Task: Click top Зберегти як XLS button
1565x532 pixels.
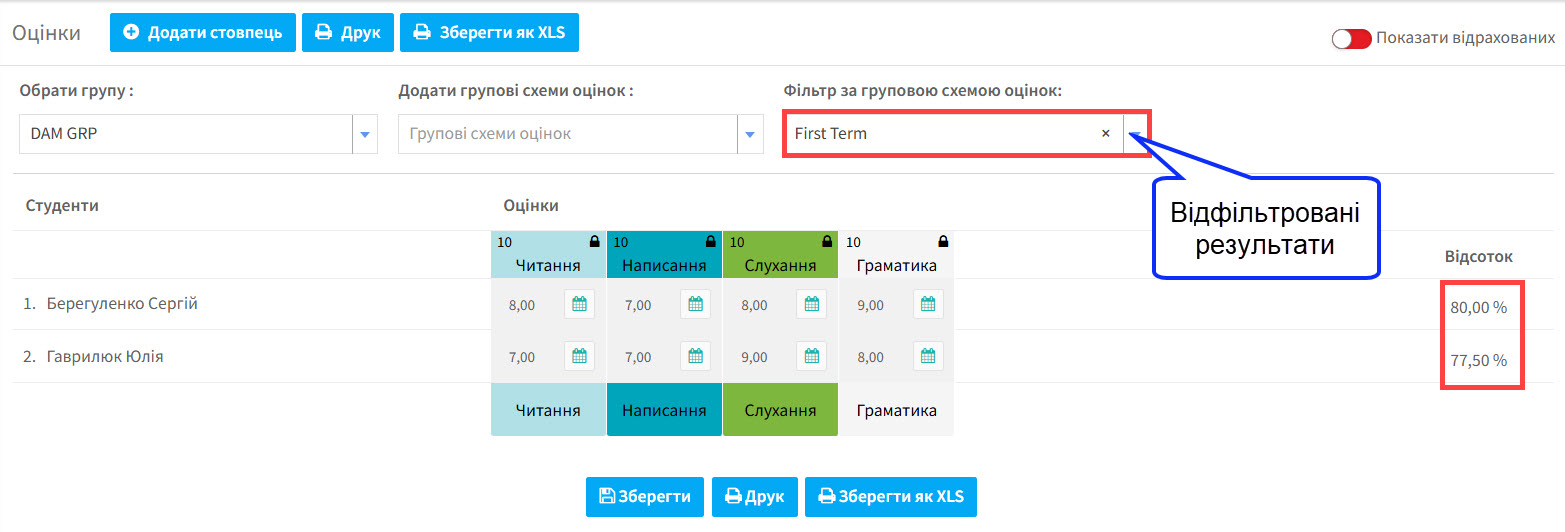Action: 489,32
